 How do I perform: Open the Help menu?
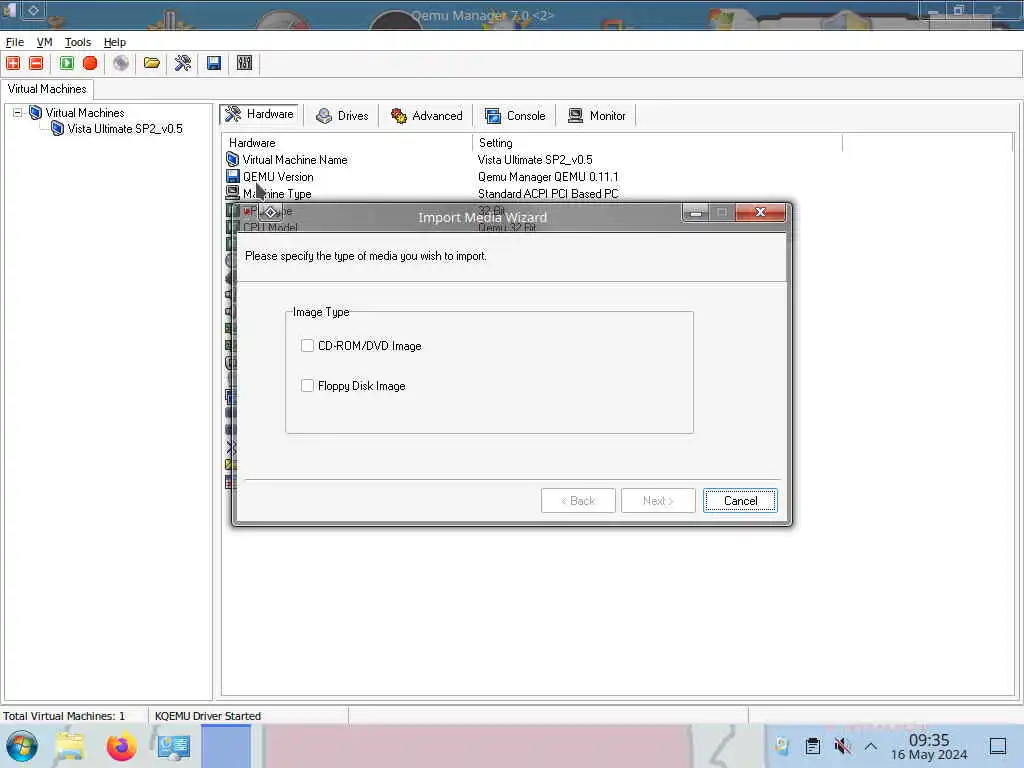(x=115, y=42)
